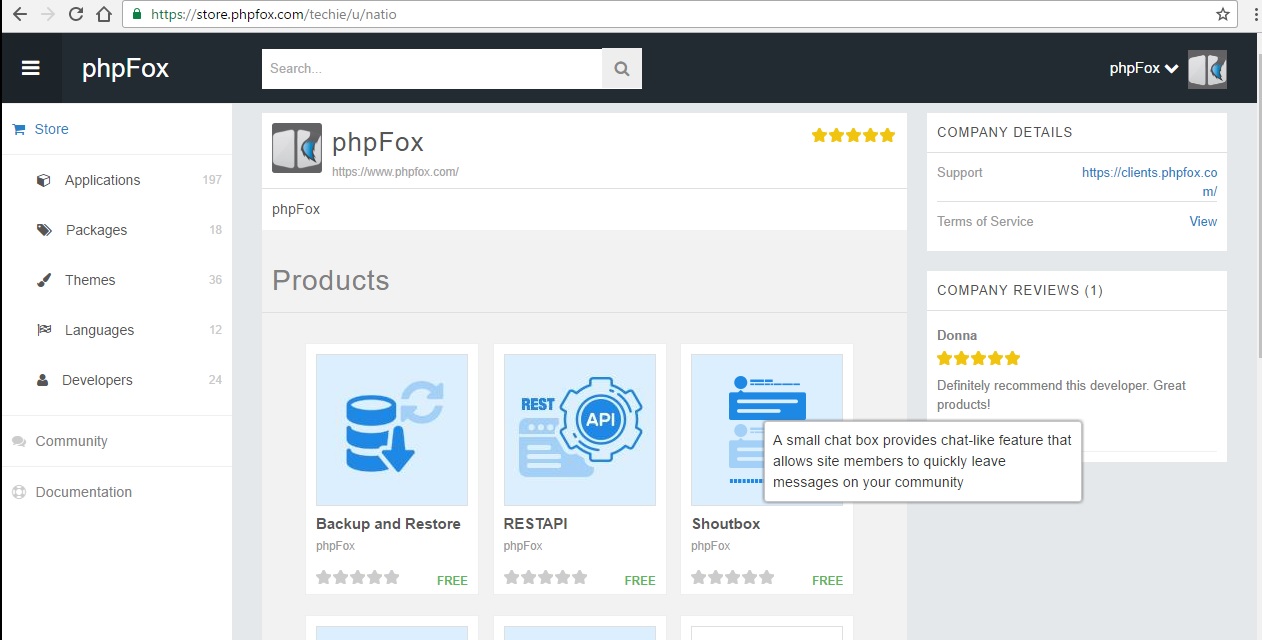Open Chrome's three-dot menu

point(1254,14)
